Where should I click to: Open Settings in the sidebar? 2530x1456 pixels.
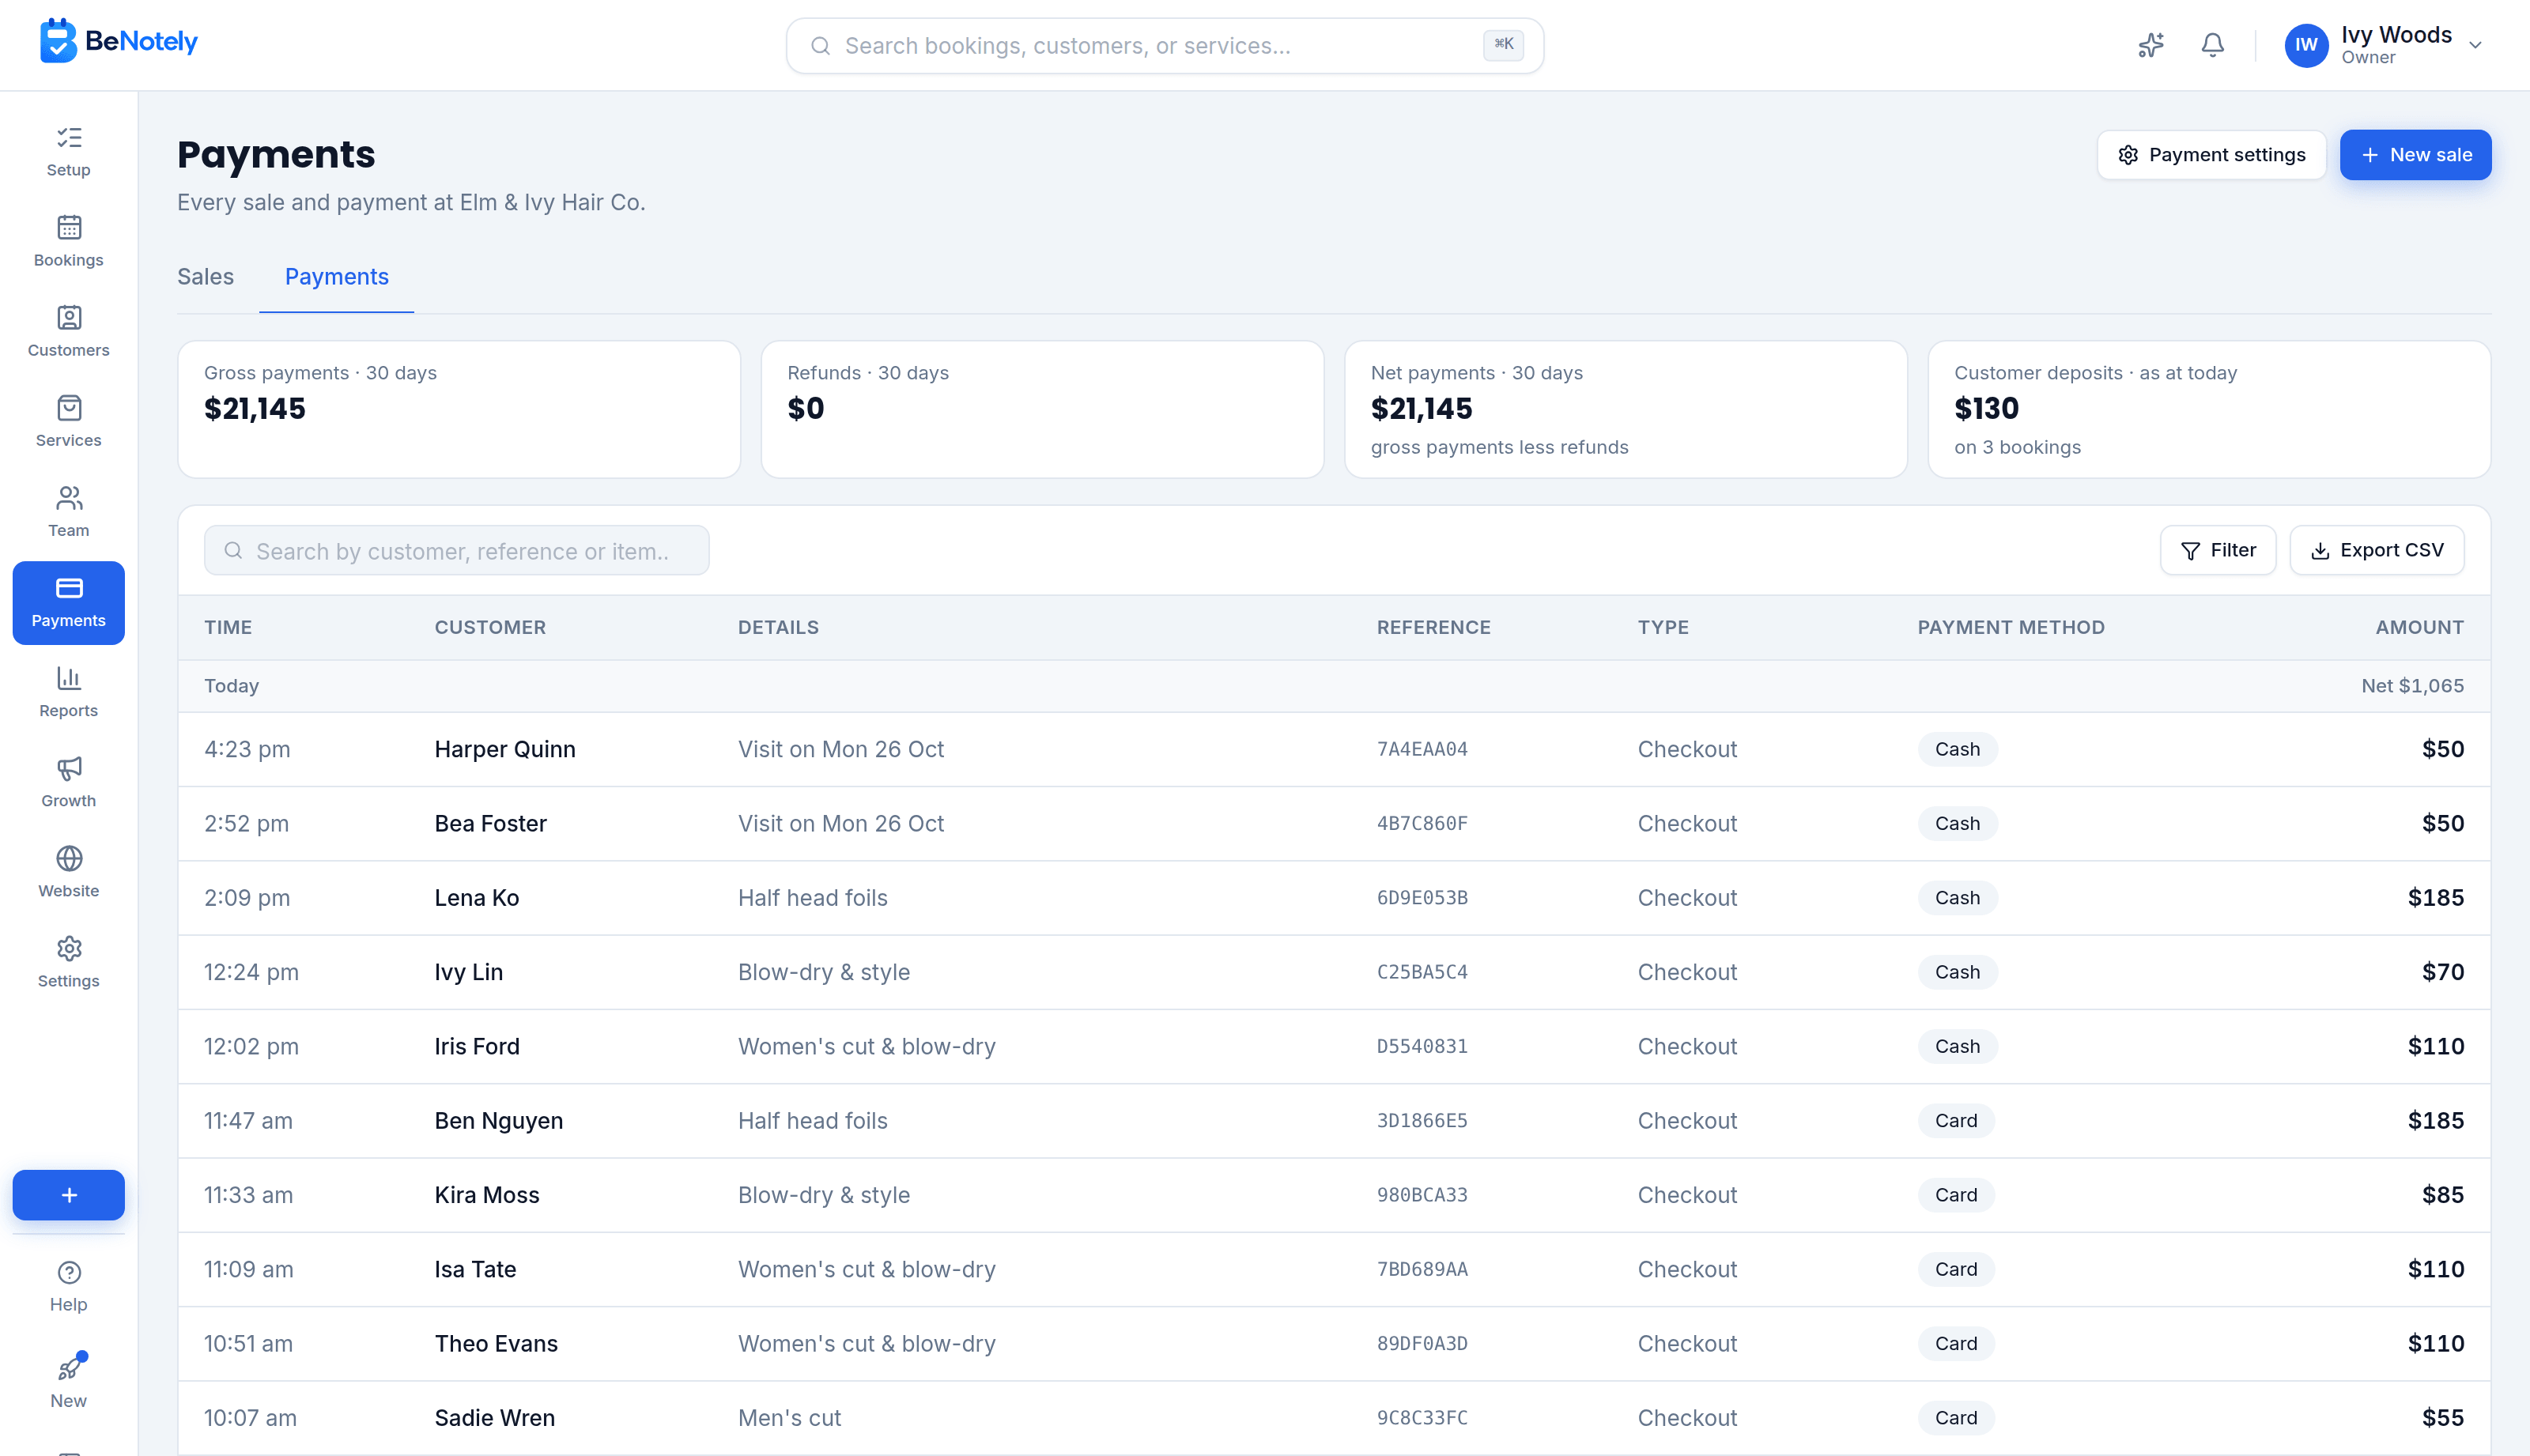click(x=68, y=962)
